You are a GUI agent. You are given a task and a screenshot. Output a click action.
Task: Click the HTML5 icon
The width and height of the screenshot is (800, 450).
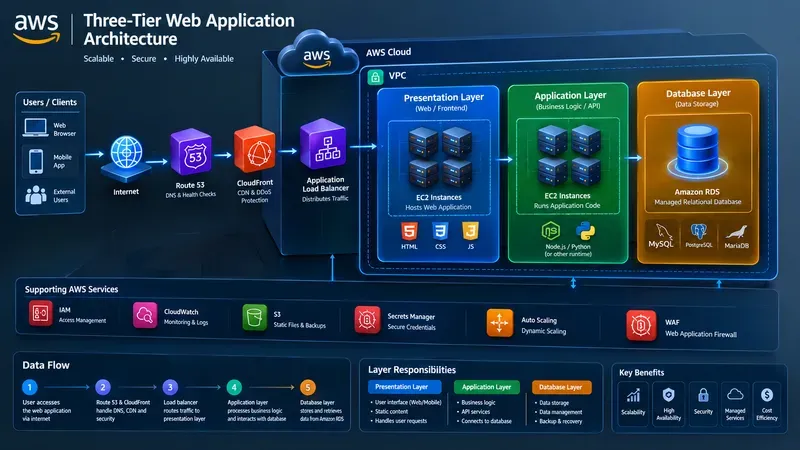(x=409, y=232)
